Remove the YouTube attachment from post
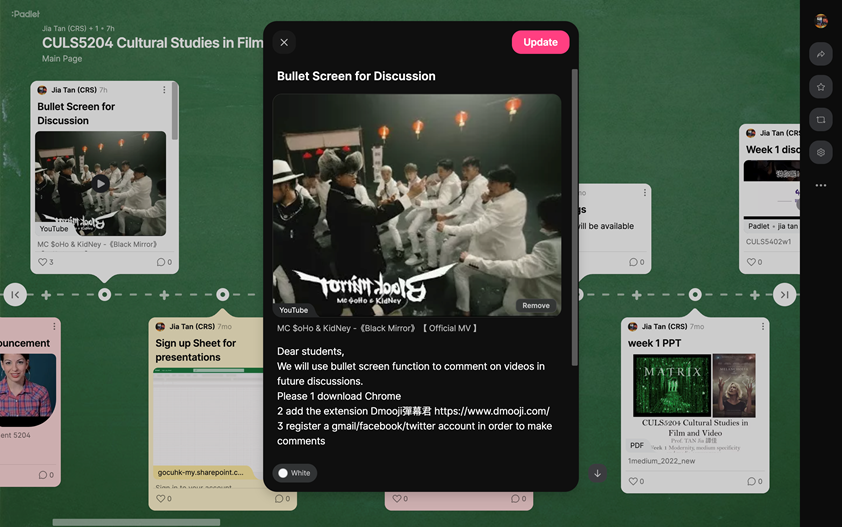The image size is (842, 527). [536, 305]
